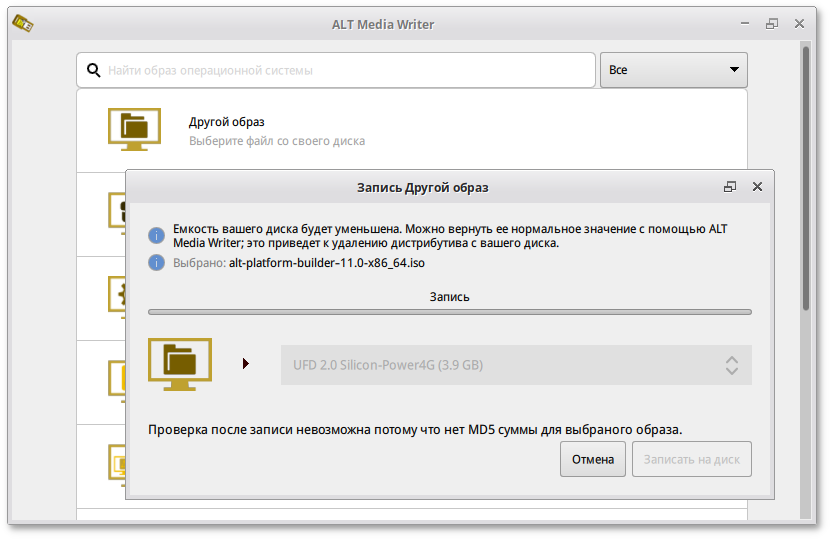Click the yellow monitor icon behind the dialog's left edge
The image size is (830, 539).
pyautogui.click(x=115, y=380)
